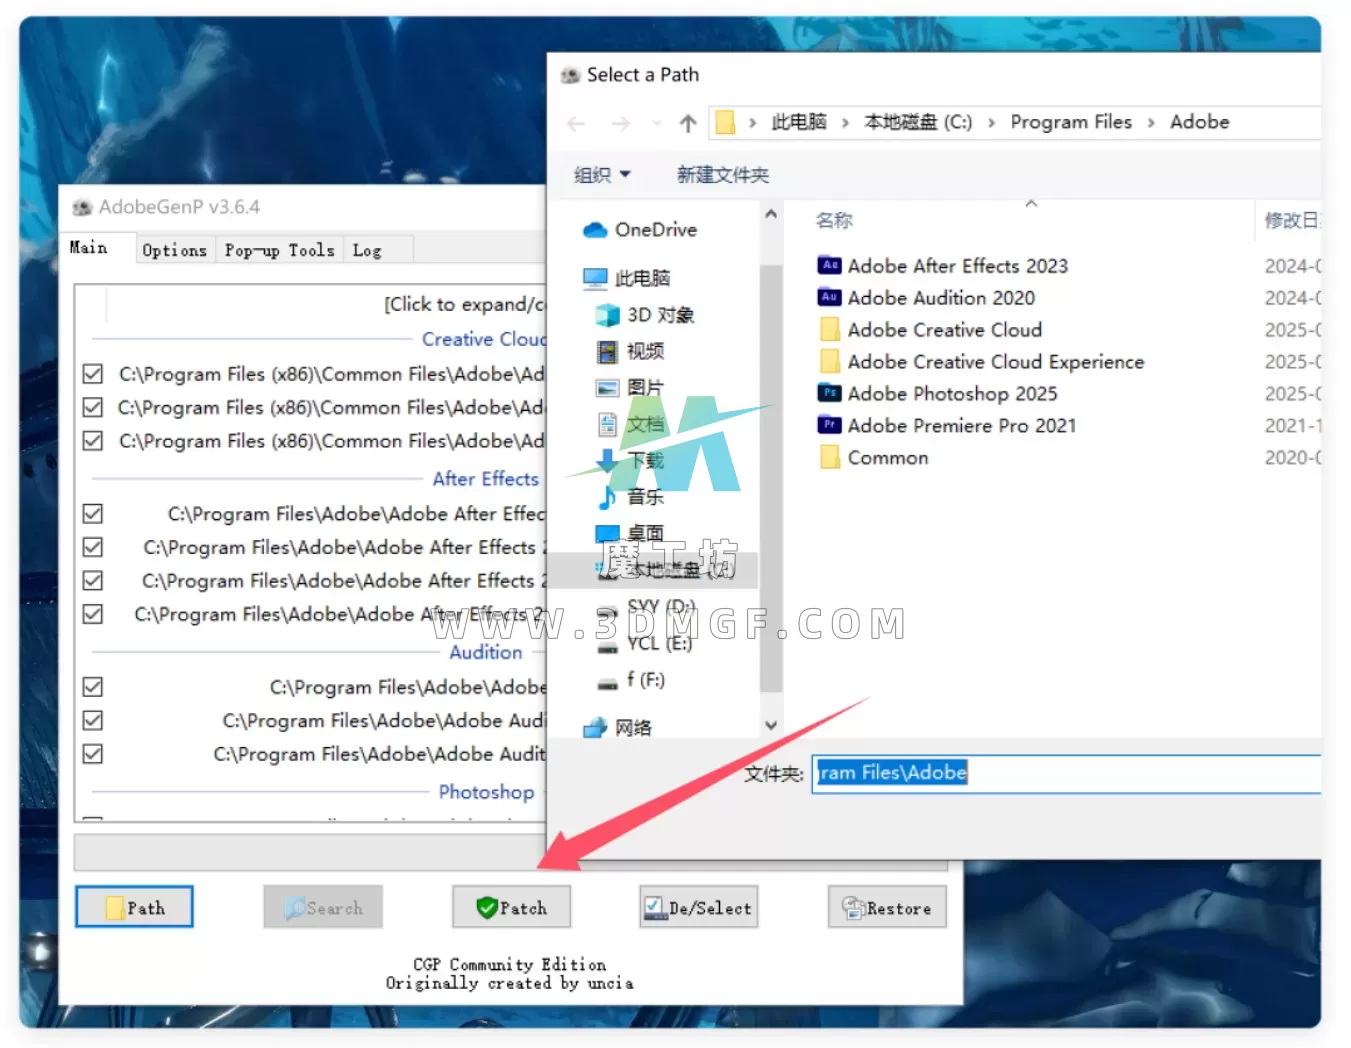Image resolution: width=1351 pixels, height=1048 pixels.
Task: Toggle the last Audition path checkbox
Action: pos(93,754)
